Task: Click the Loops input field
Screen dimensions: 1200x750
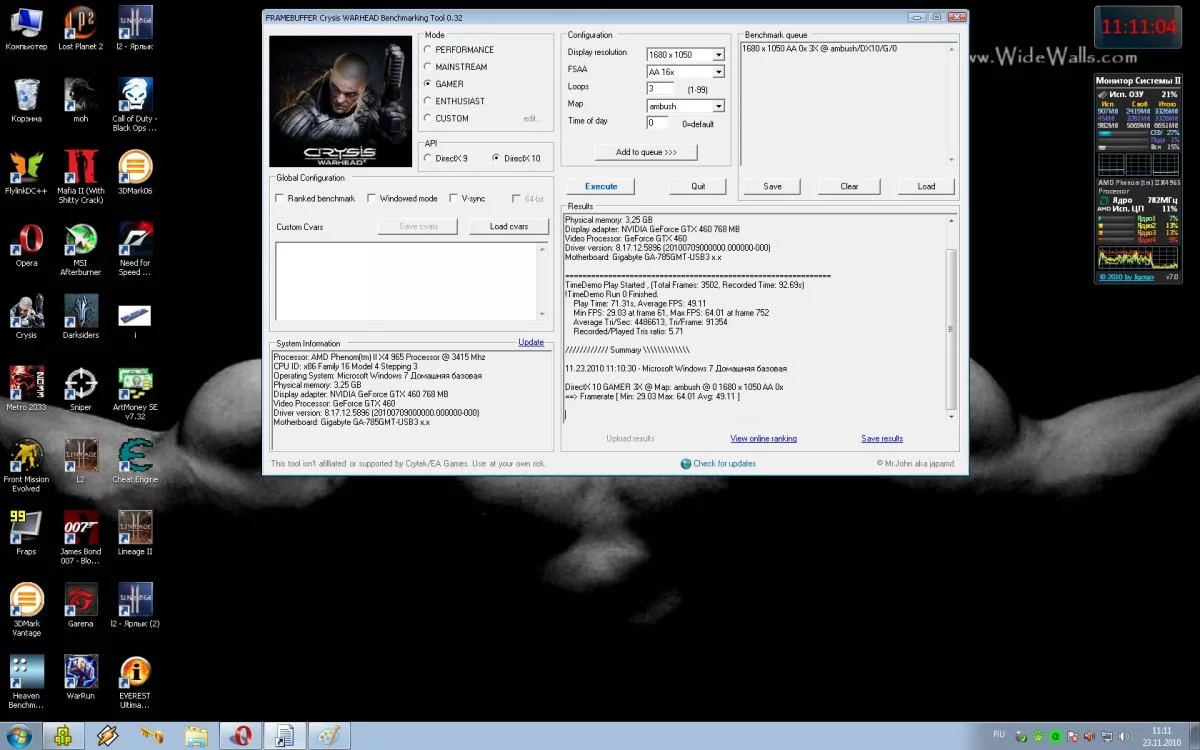Action: coord(661,89)
